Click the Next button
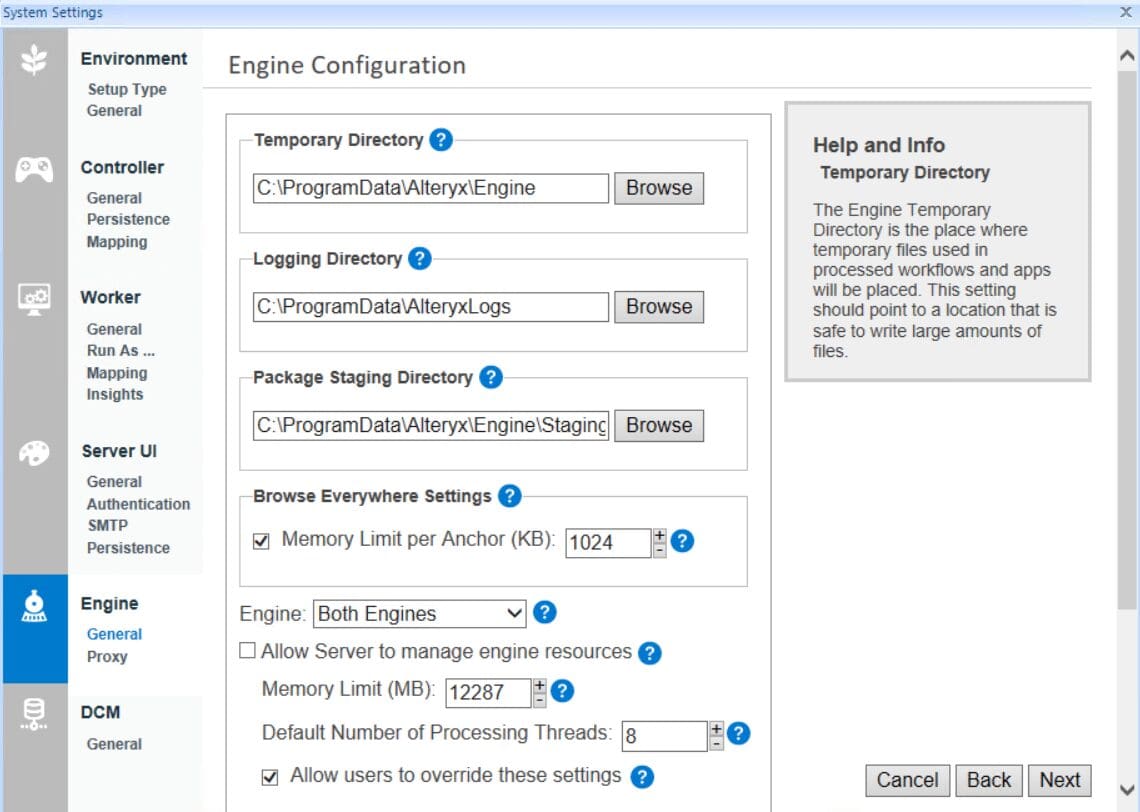 [x=1059, y=780]
